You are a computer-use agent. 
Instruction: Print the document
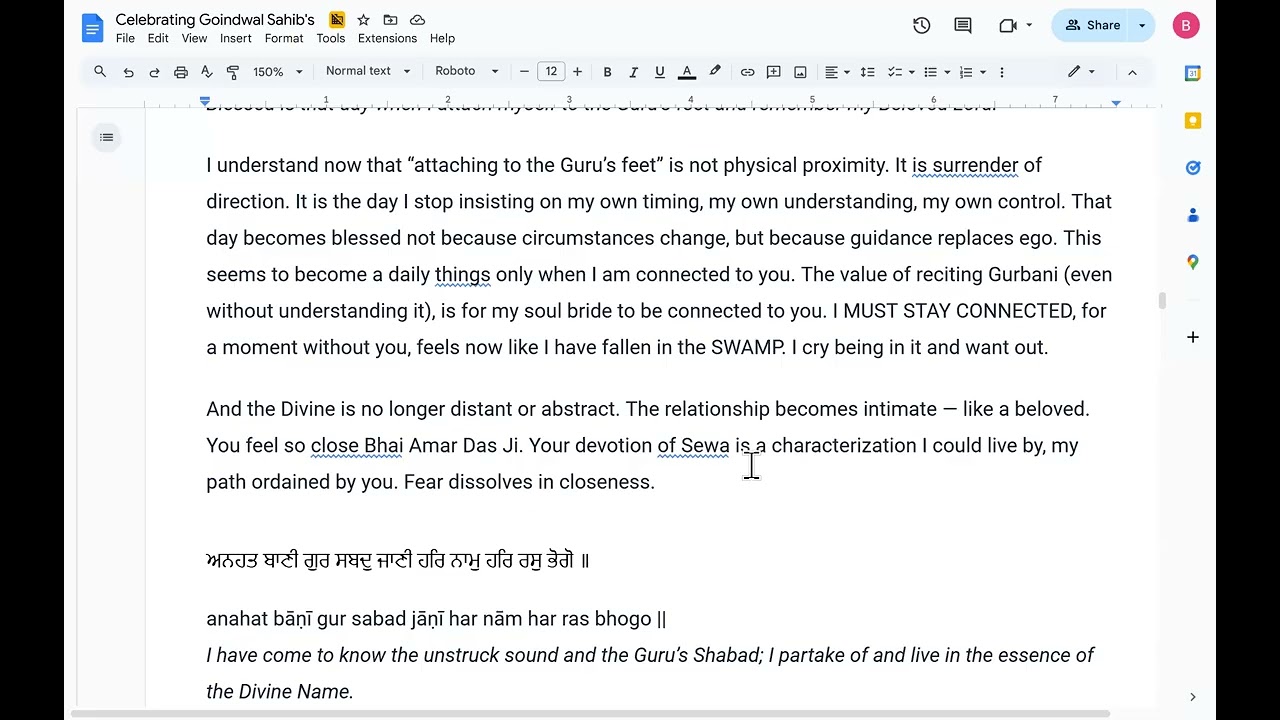[x=181, y=72]
